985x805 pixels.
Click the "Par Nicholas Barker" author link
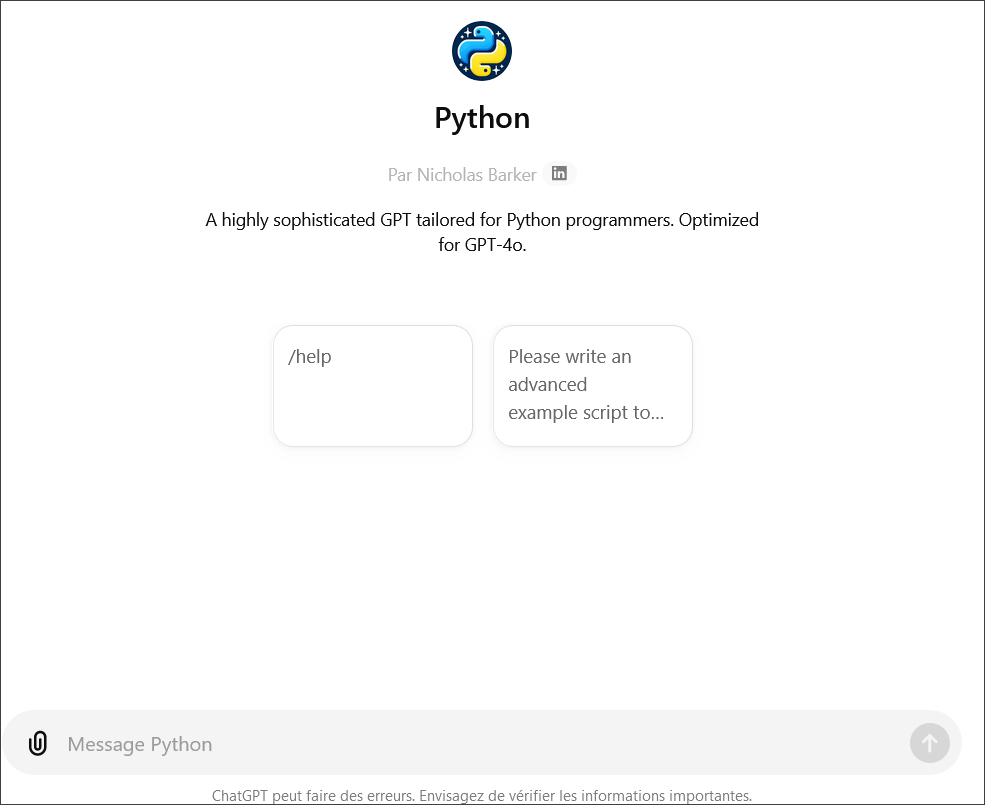(x=461, y=174)
